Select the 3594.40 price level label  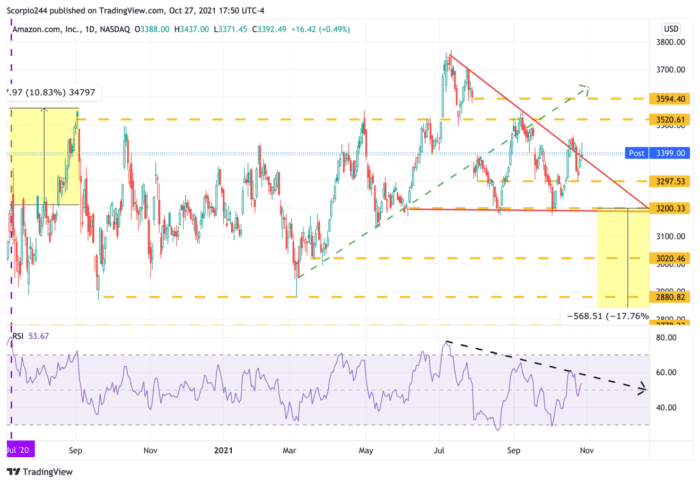[665, 99]
